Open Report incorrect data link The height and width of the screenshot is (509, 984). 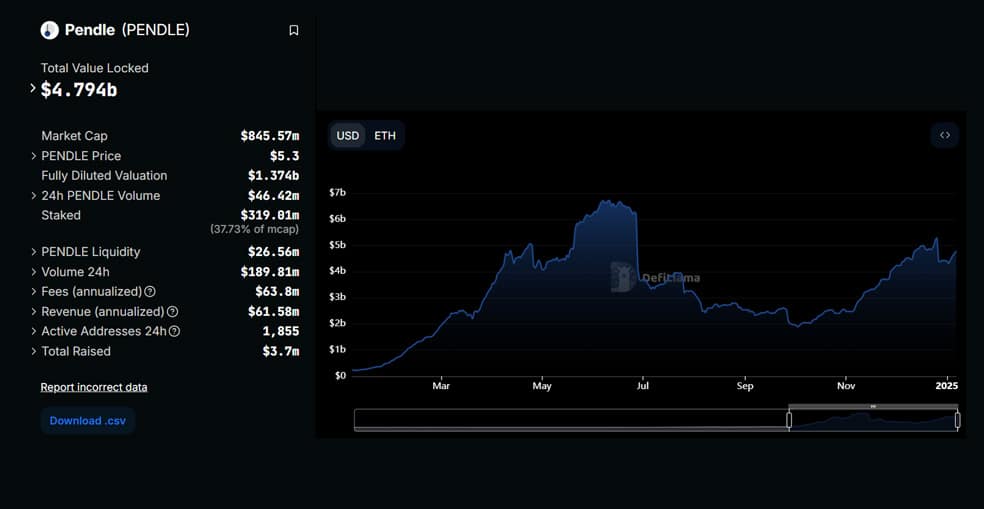click(94, 387)
